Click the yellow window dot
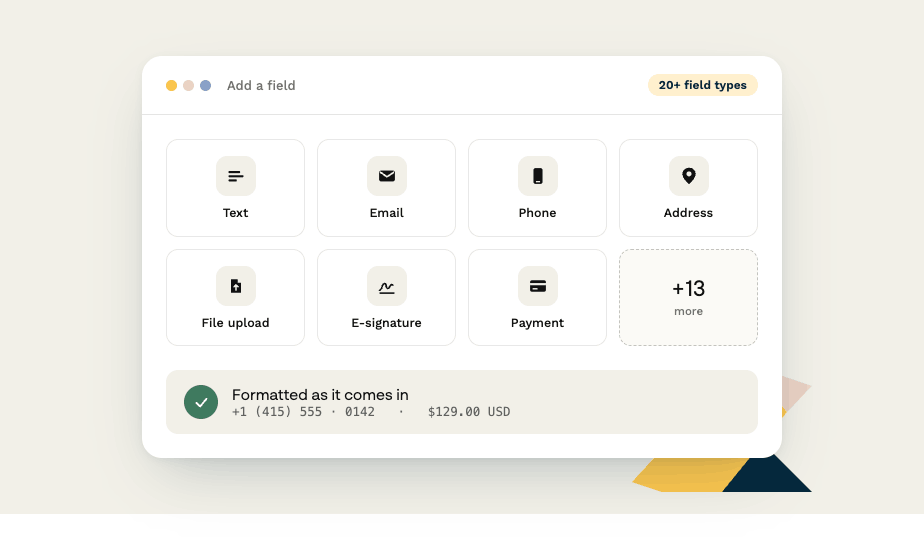The image size is (924, 540). coord(171,85)
